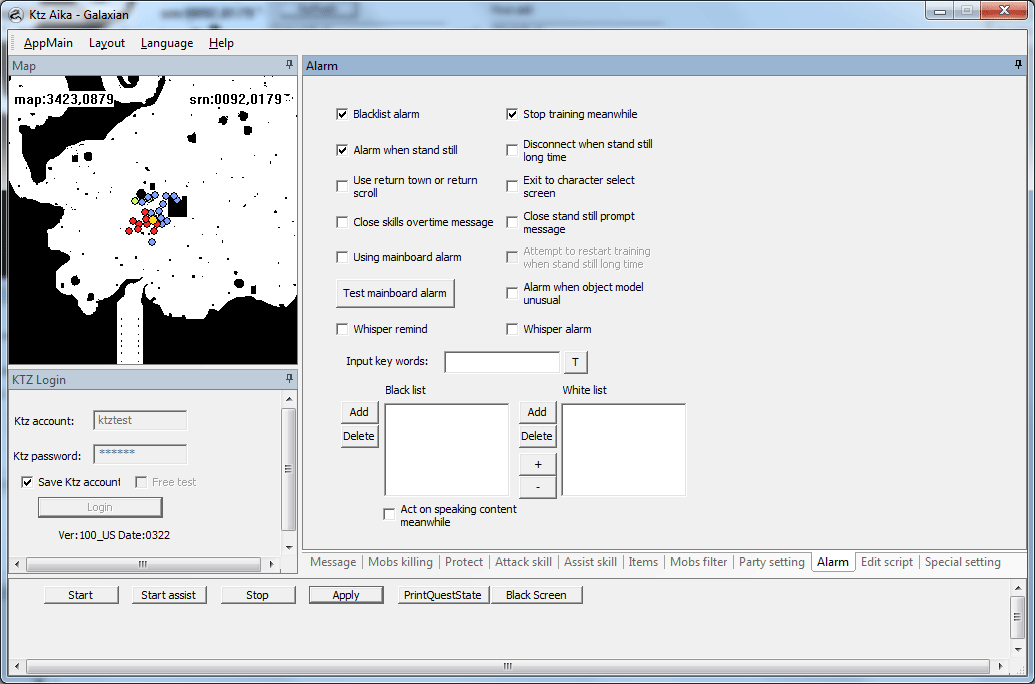The height and width of the screenshot is (684, 1035).
Task: Open the Special setting tab
Action: (962, 562)
